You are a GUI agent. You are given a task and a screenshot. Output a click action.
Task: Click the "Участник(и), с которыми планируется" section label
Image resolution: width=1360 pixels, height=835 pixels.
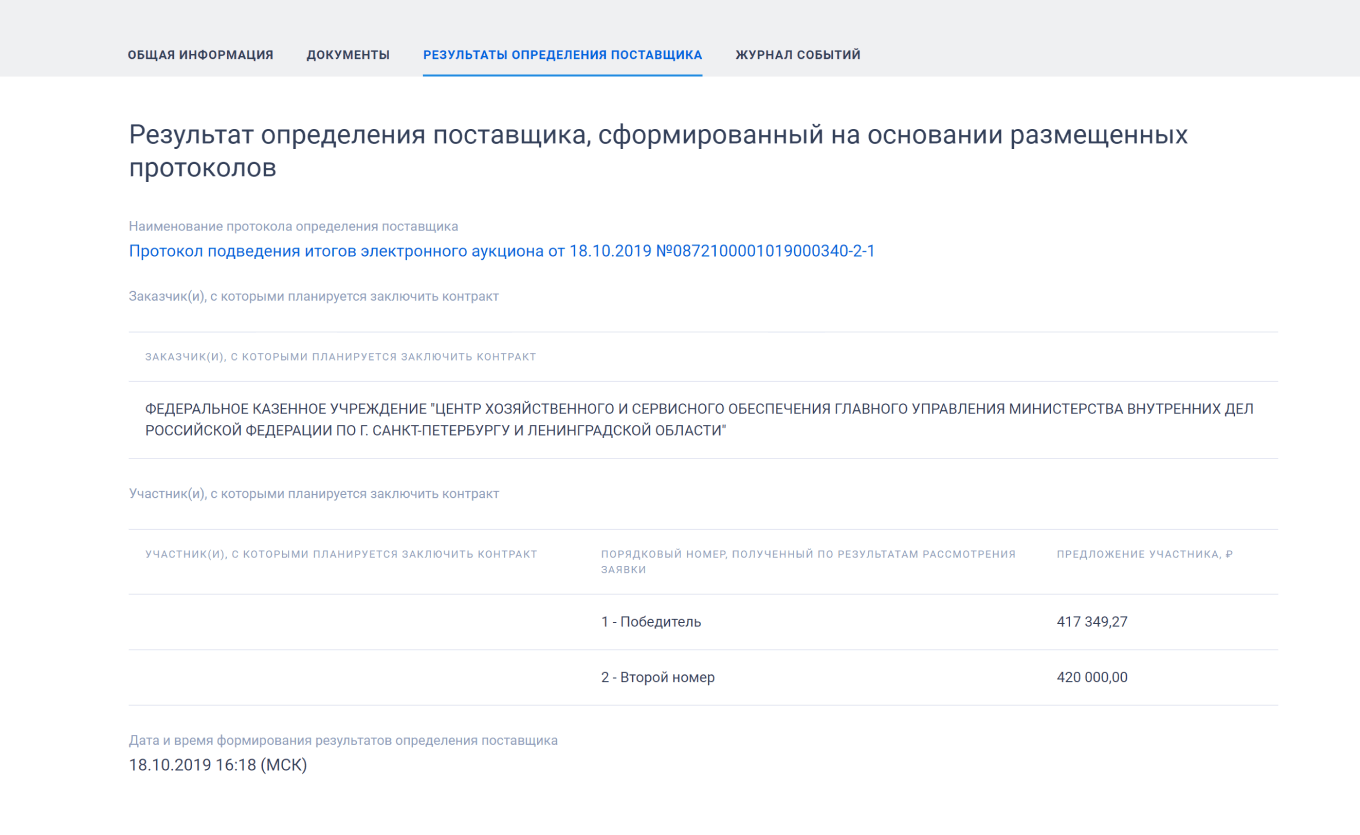(313, 493)
